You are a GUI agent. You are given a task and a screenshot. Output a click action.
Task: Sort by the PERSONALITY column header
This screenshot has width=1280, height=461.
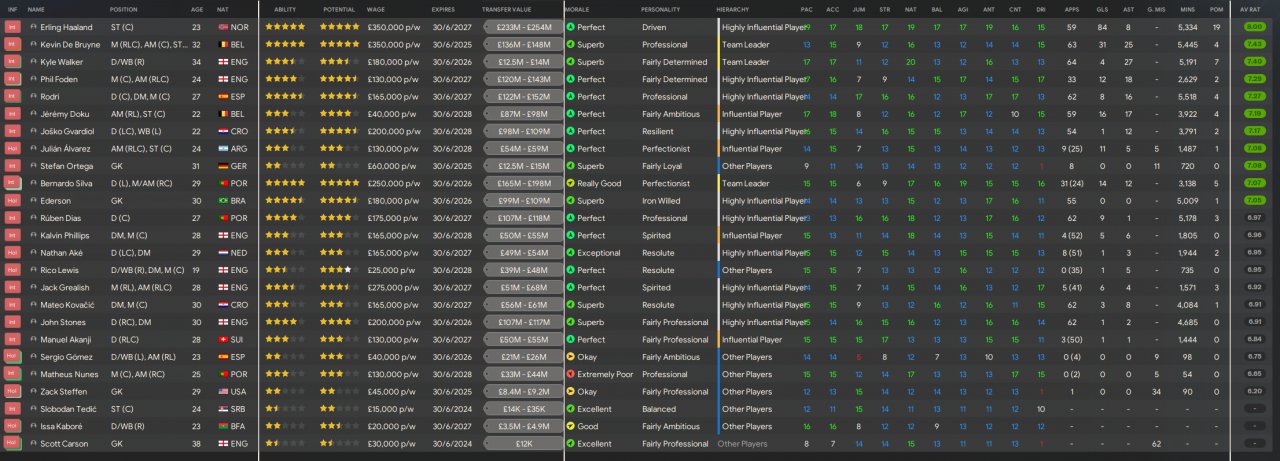(661, 9)
